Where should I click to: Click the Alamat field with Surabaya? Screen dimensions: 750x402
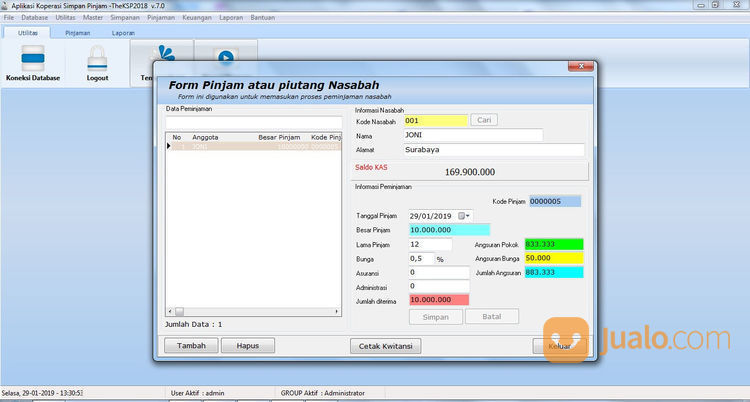(494, 150)
